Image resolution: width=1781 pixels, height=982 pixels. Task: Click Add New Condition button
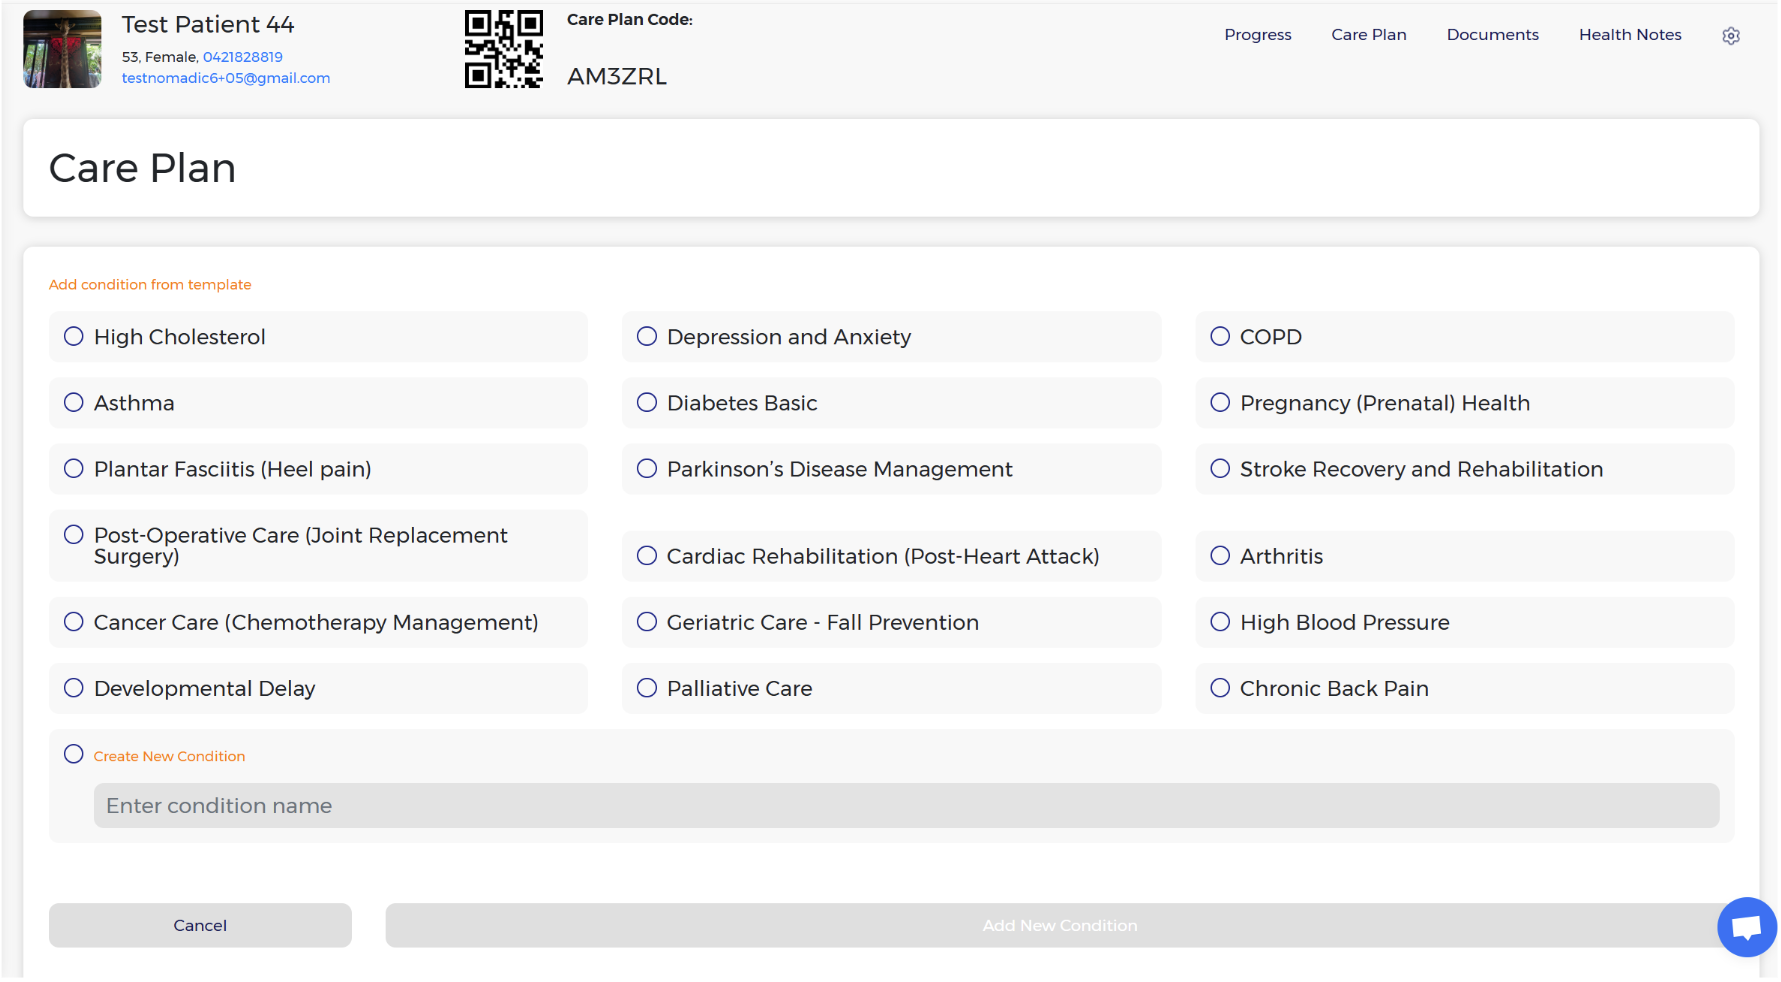point(1059,926)
